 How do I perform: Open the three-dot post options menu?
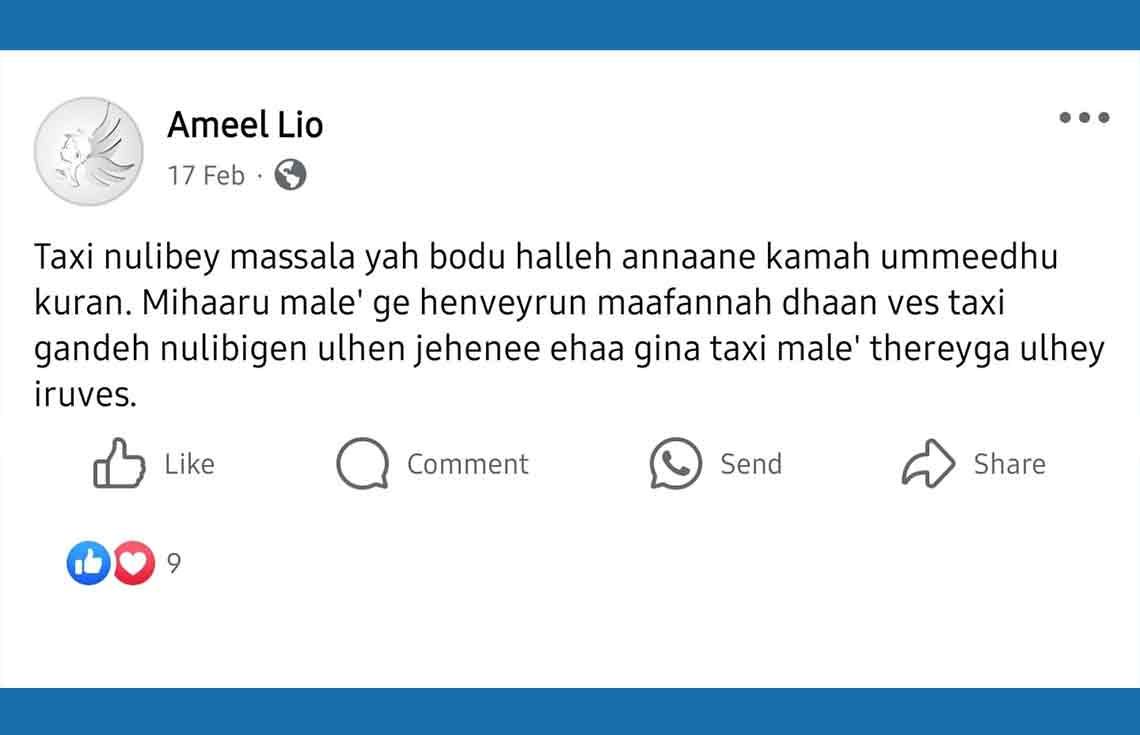point(1084,118)
